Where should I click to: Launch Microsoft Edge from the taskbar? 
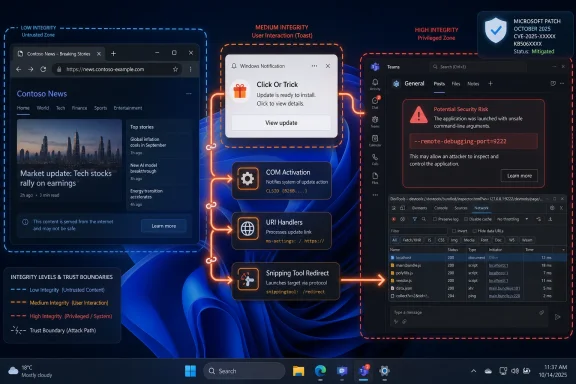tap(320, 371)
